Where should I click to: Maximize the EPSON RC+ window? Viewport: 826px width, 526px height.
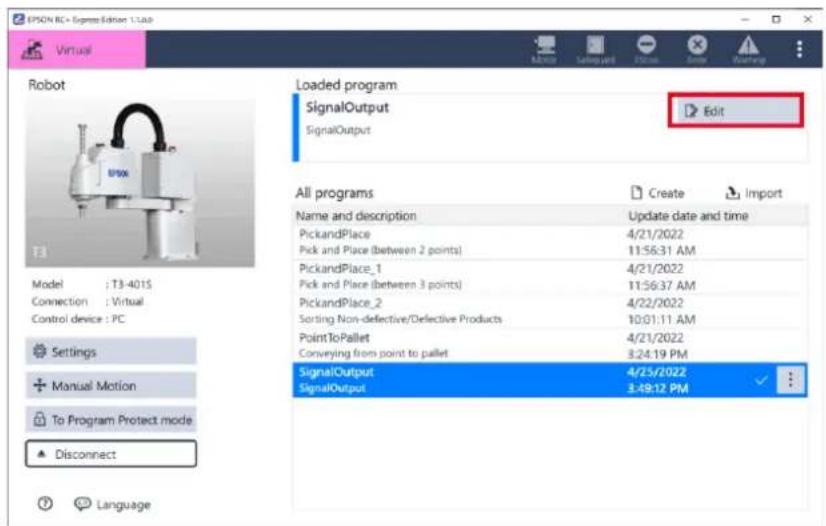(776, 19)
